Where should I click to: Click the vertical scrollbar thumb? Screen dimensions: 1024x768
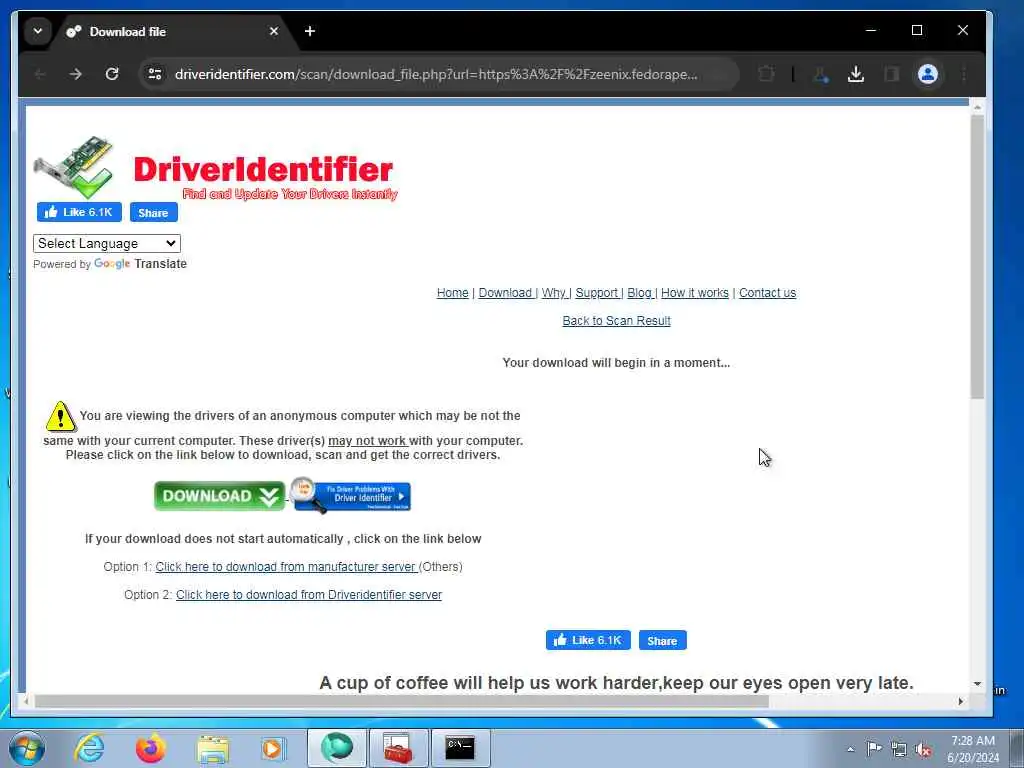(x=977, y=256)
